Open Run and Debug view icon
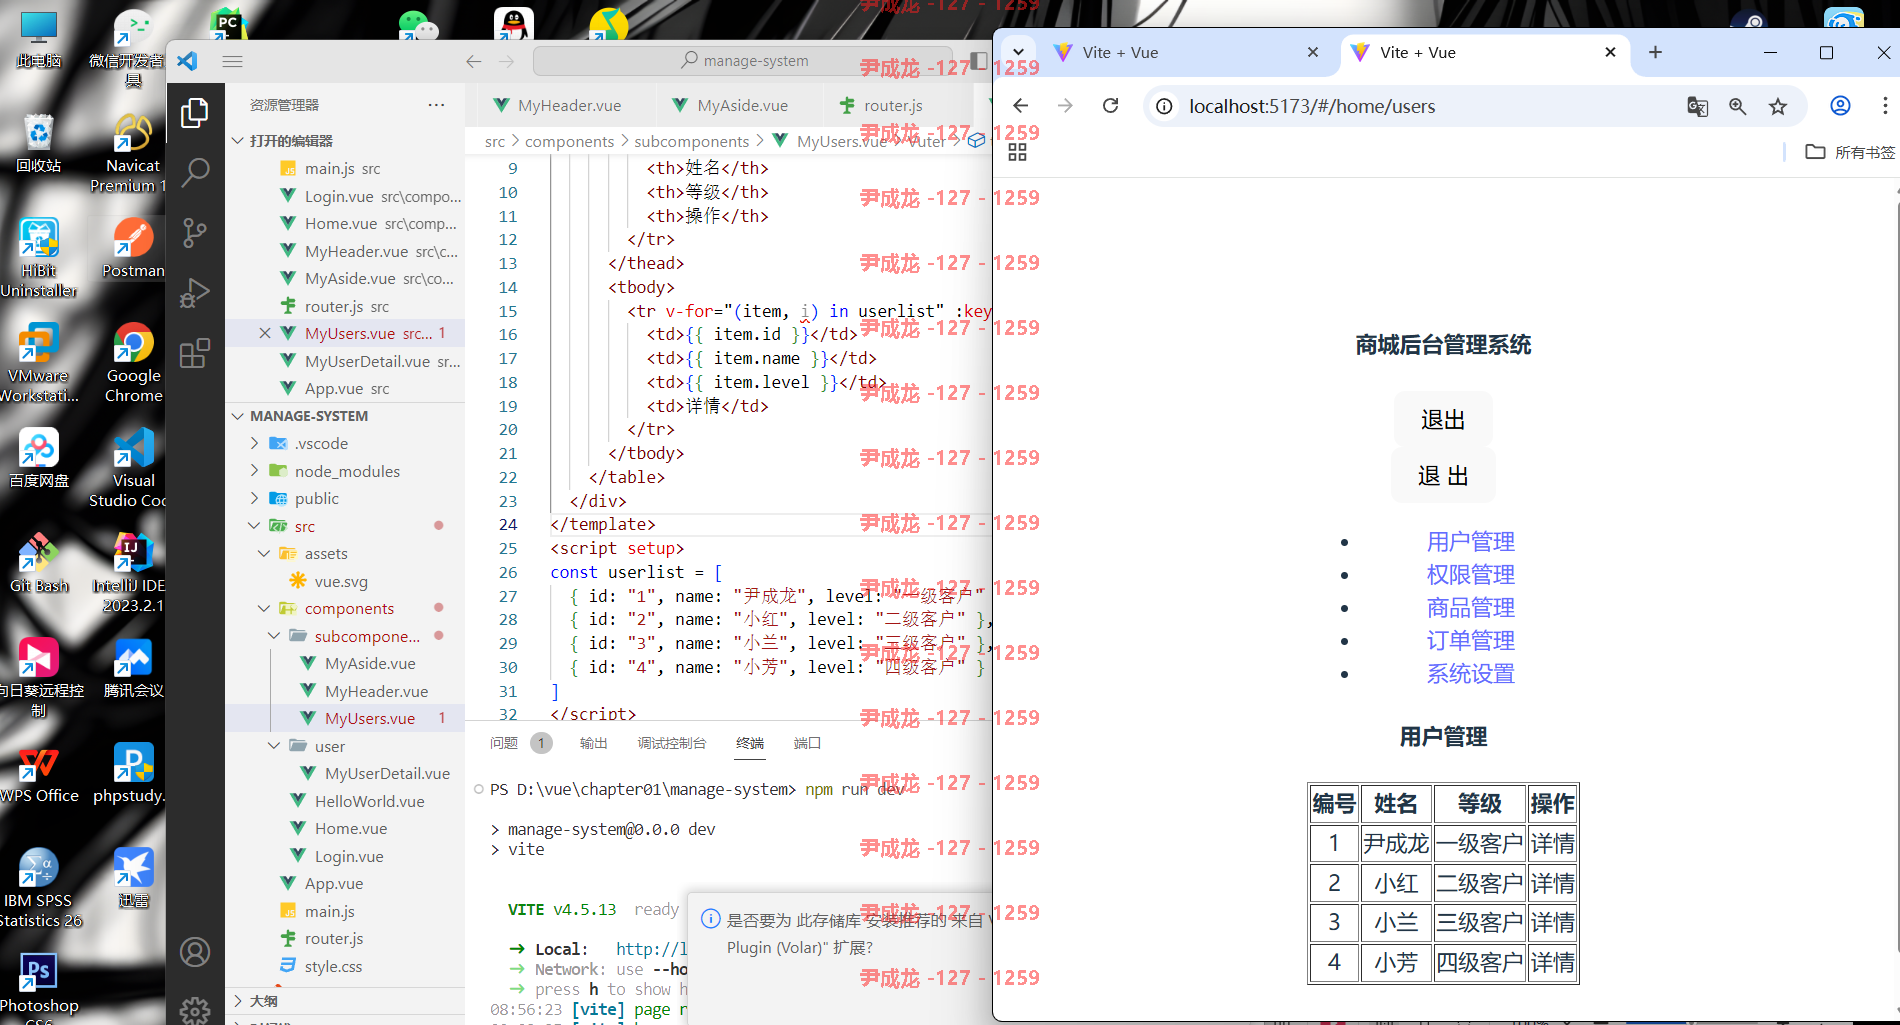 pos(195,293)
